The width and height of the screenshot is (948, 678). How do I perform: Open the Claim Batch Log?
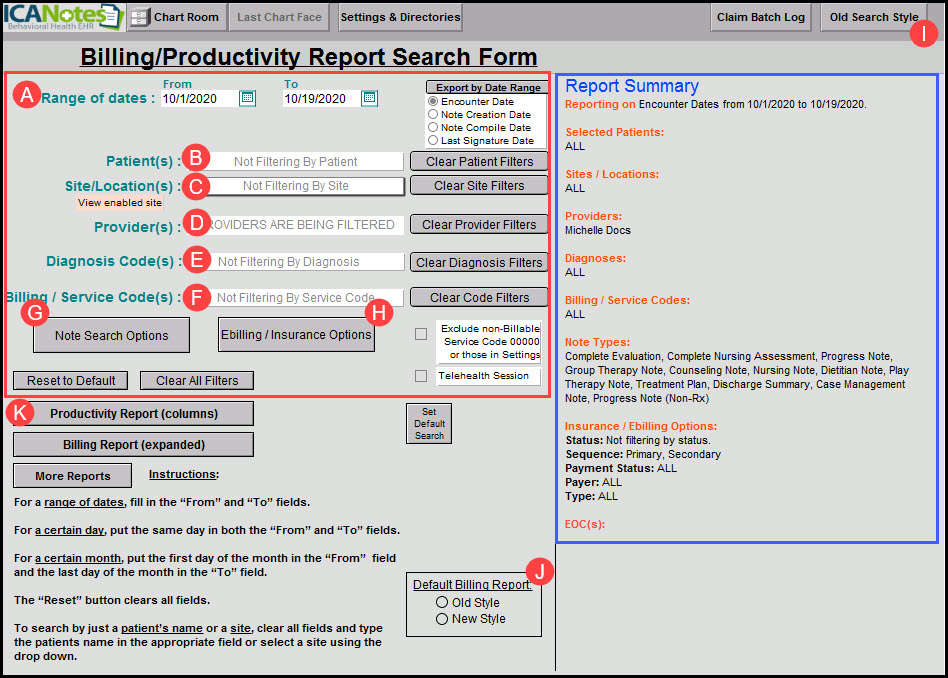(x=761, y=17)
